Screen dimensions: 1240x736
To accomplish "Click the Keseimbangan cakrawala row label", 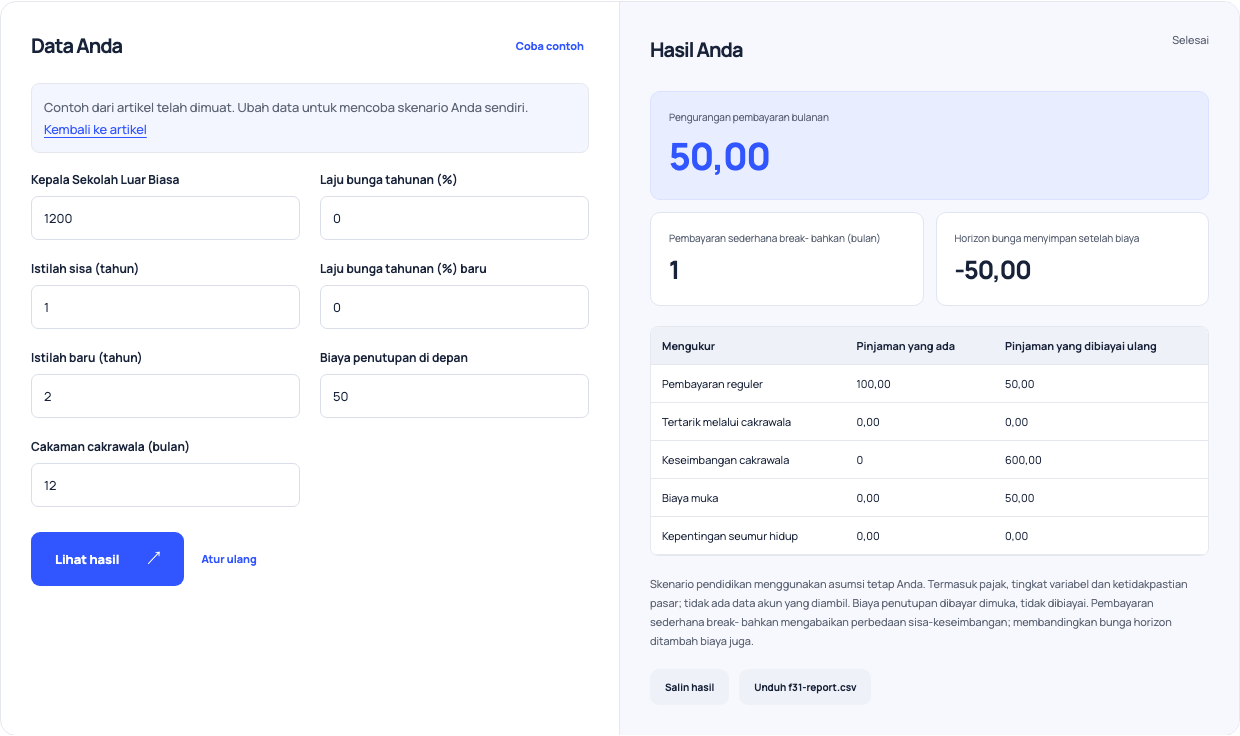I will click(x=726, y=460).
